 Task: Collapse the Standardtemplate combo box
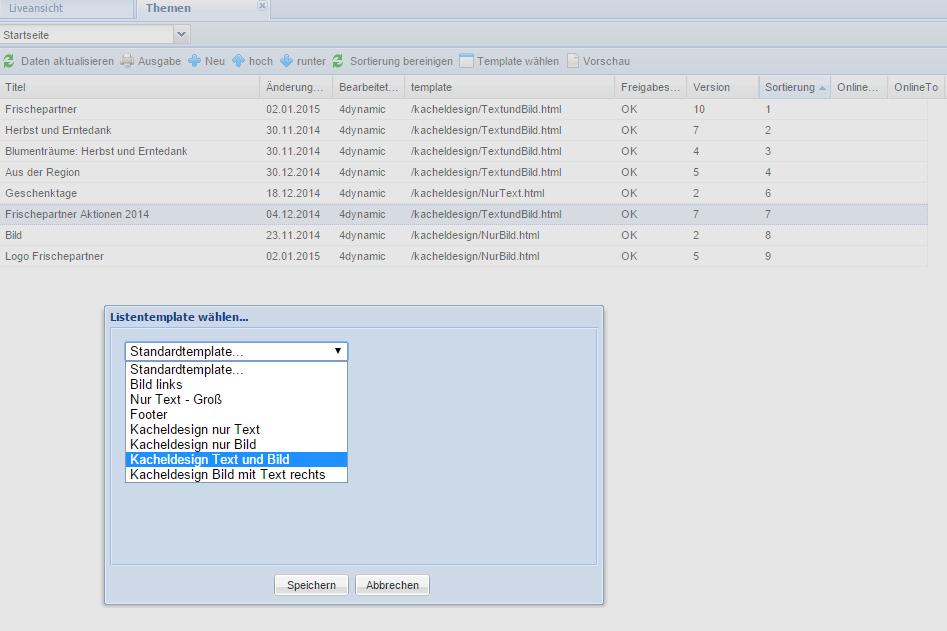(x=338, y=352)
